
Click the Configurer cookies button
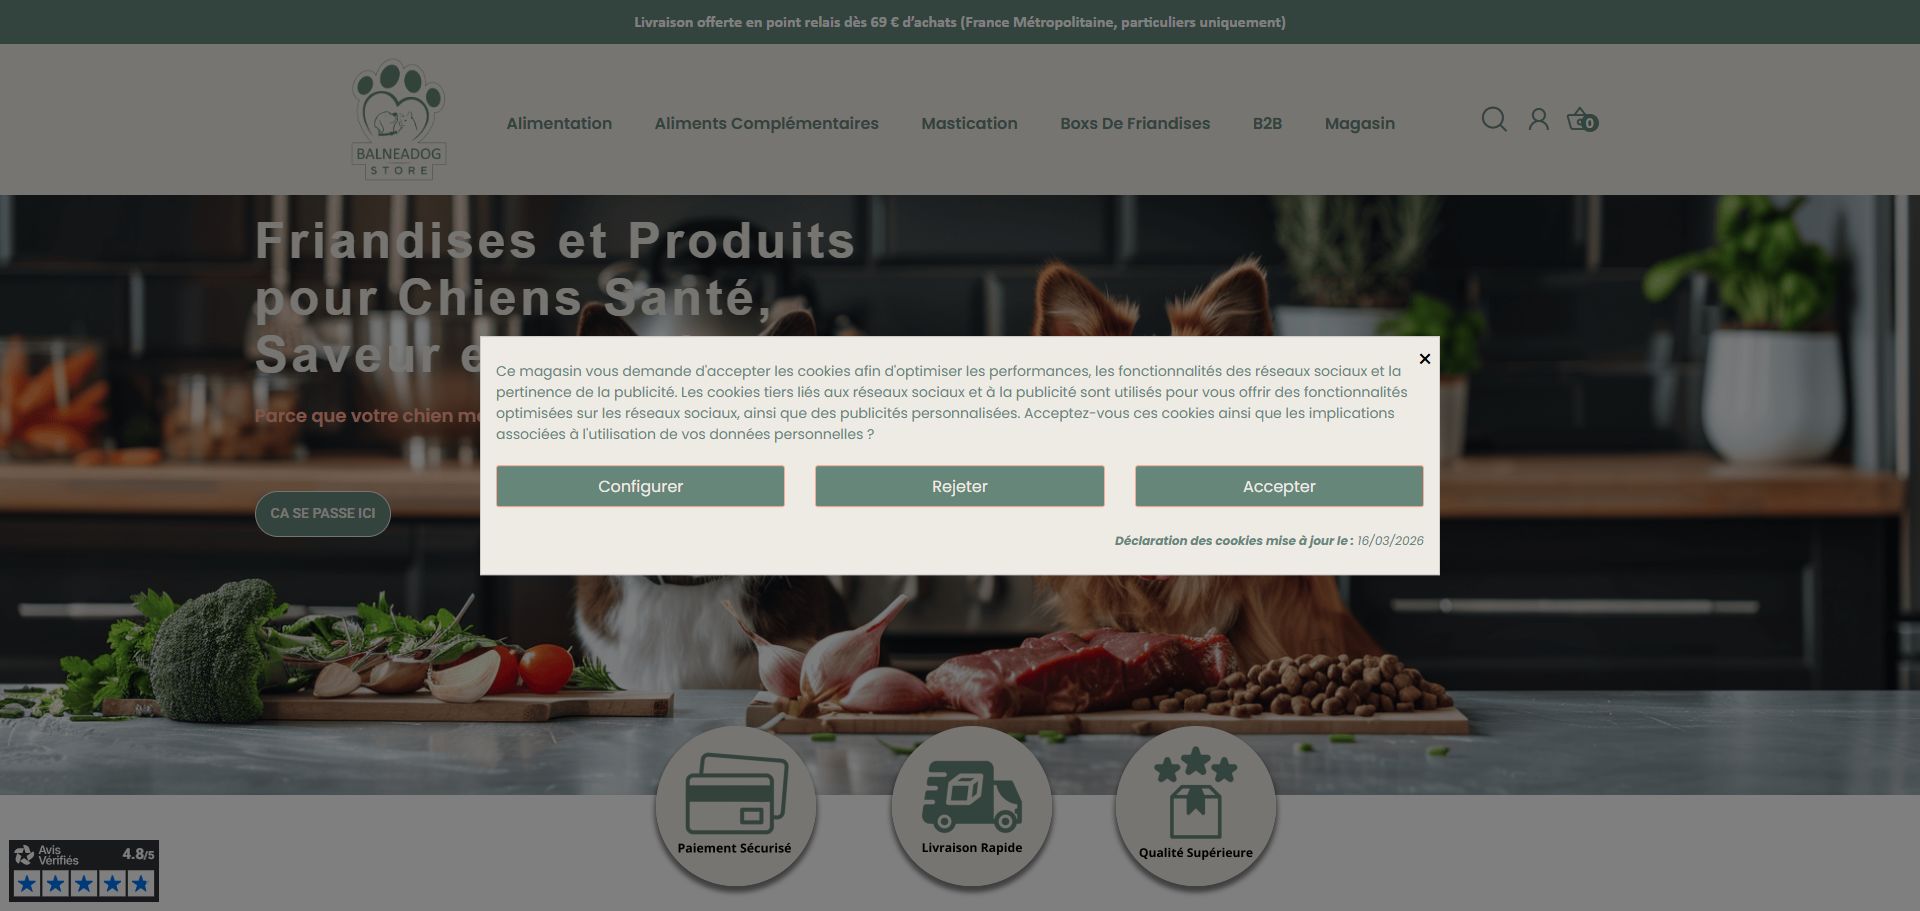coord(640,486)
